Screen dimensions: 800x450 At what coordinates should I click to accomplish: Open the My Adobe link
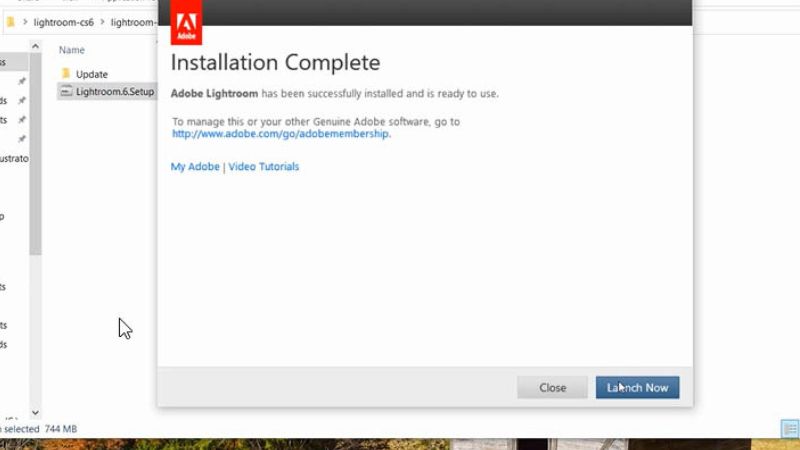(193, 167)
